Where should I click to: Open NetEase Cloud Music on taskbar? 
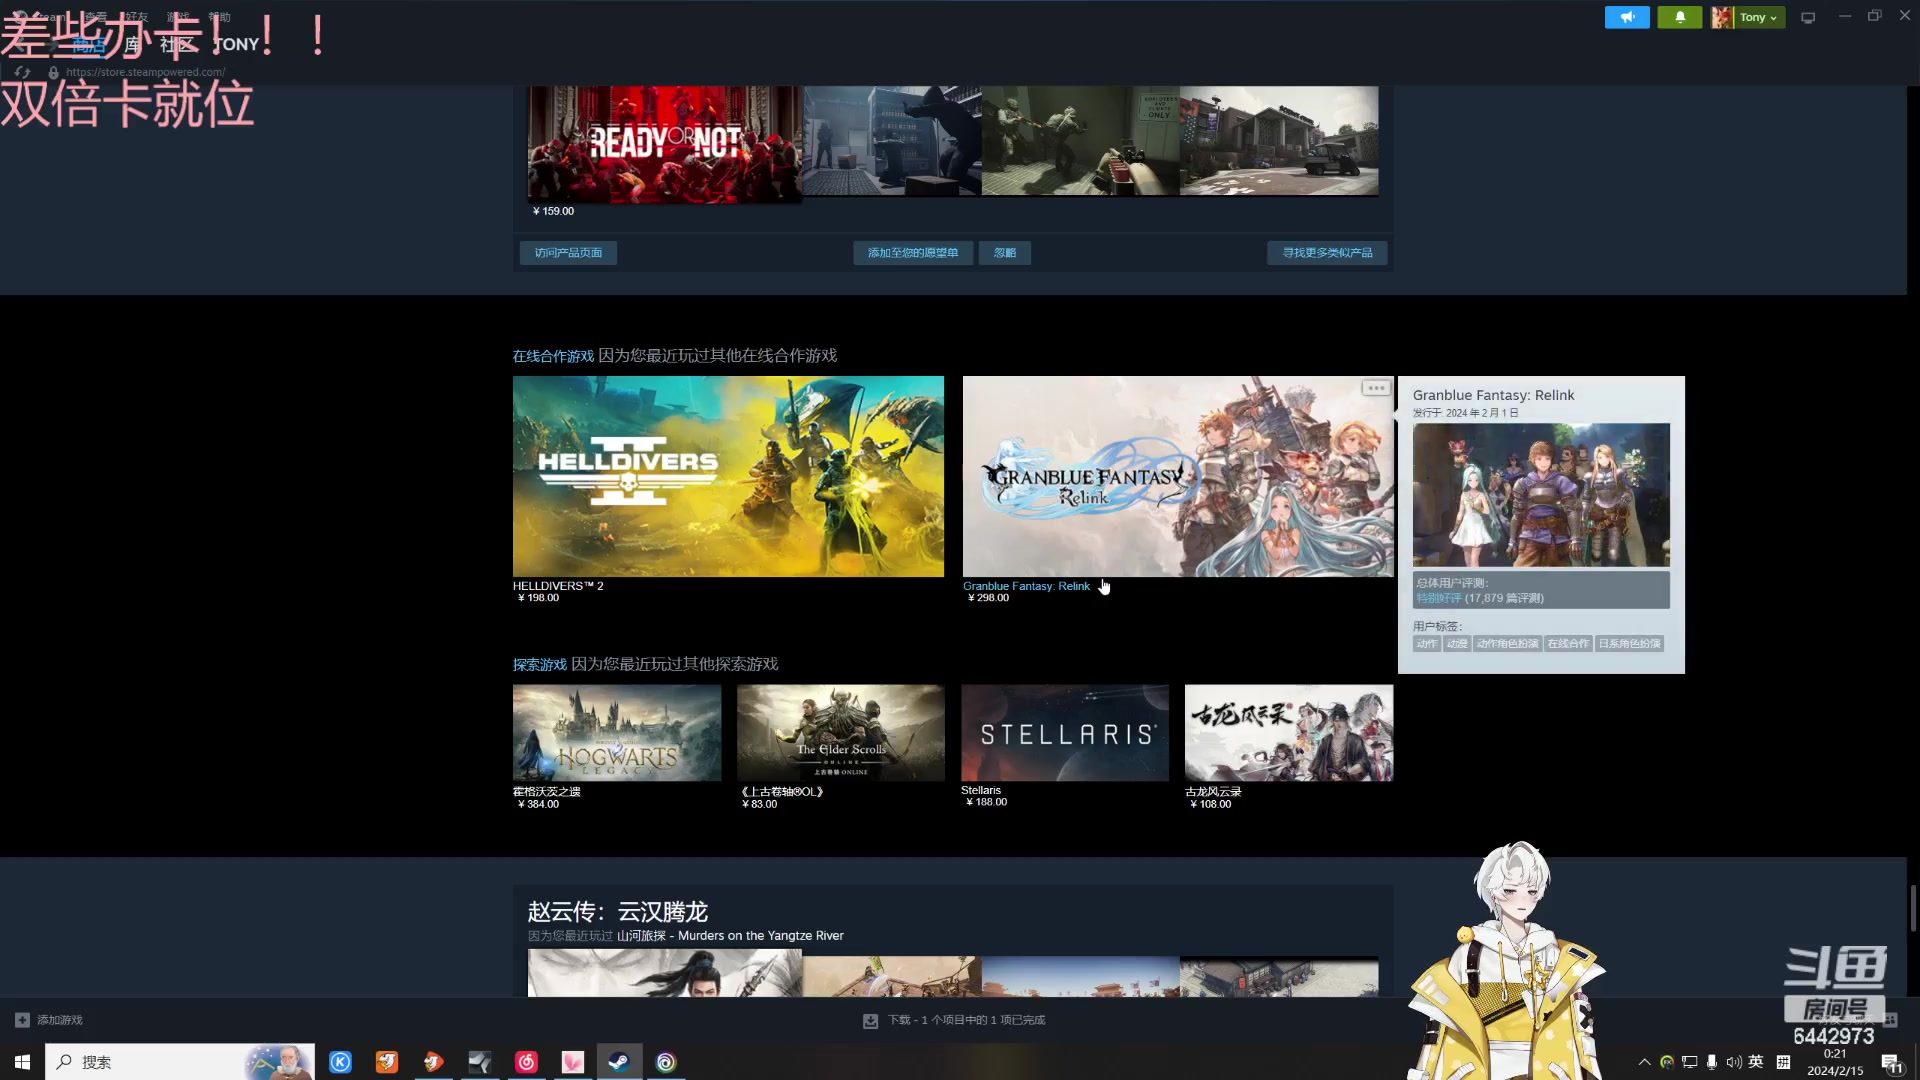pos(526,1062)
